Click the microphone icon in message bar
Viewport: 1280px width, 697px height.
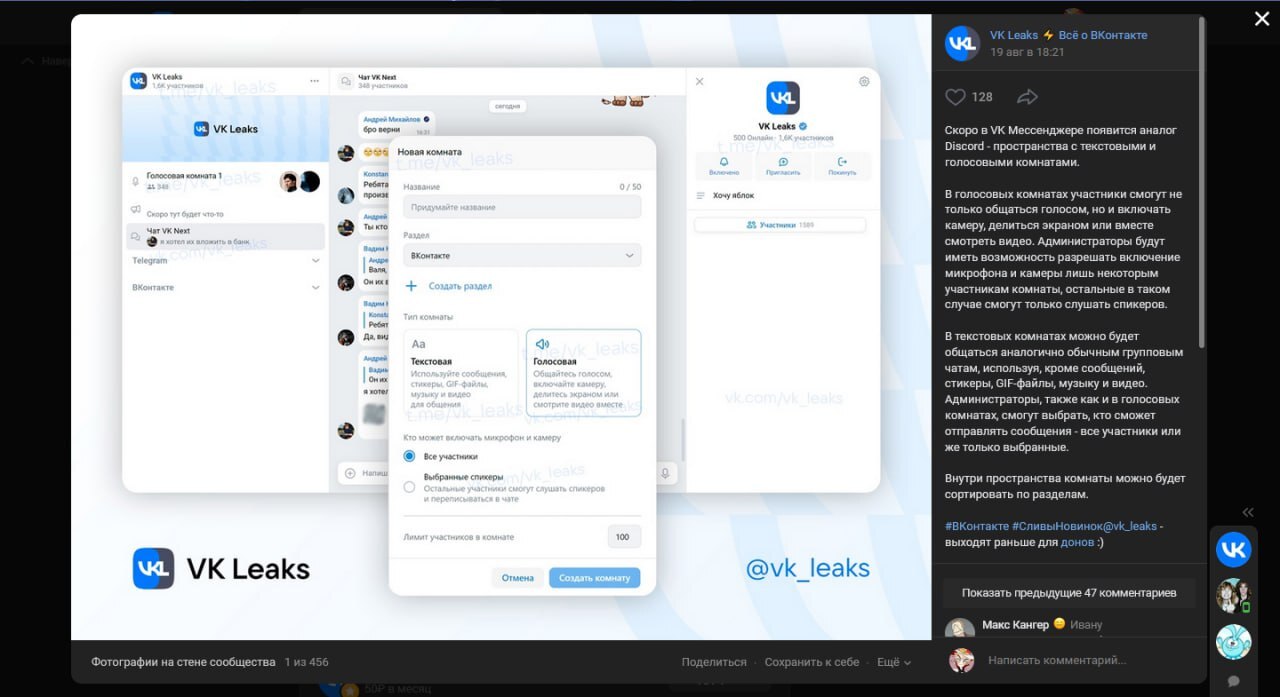click(665, 473)
